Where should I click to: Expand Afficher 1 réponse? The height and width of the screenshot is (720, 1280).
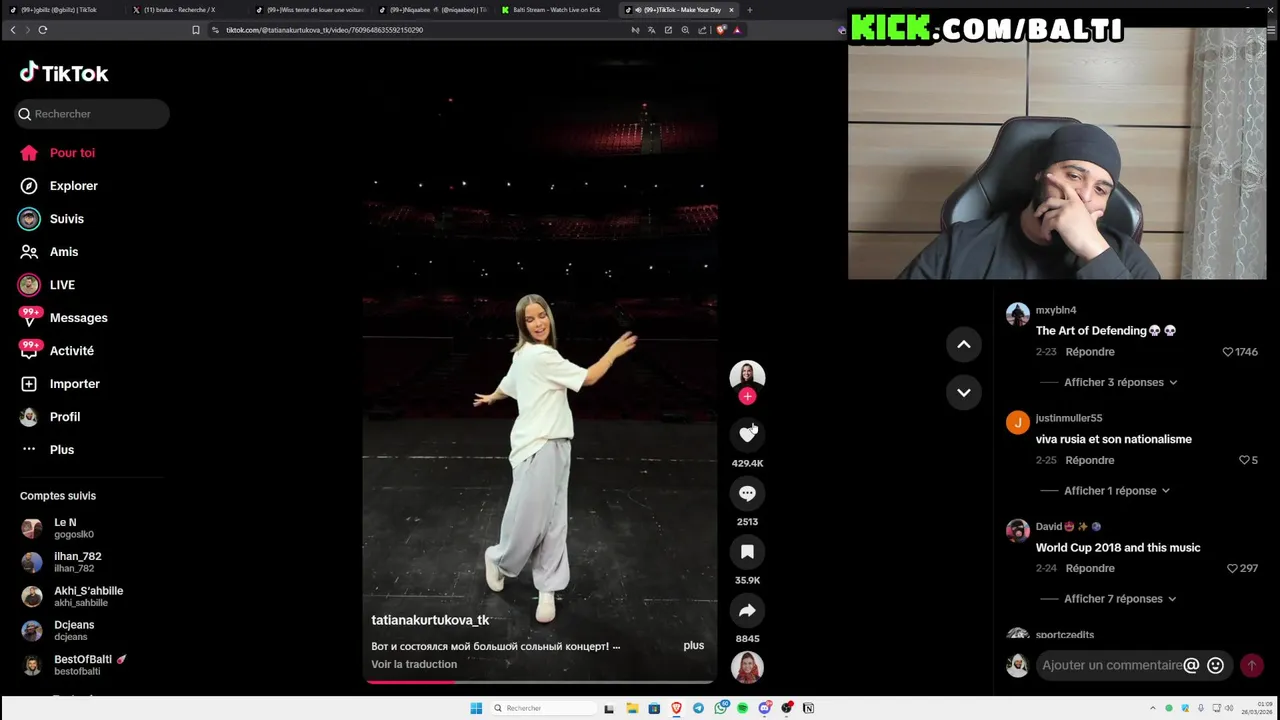click(x=1116, y=491)
